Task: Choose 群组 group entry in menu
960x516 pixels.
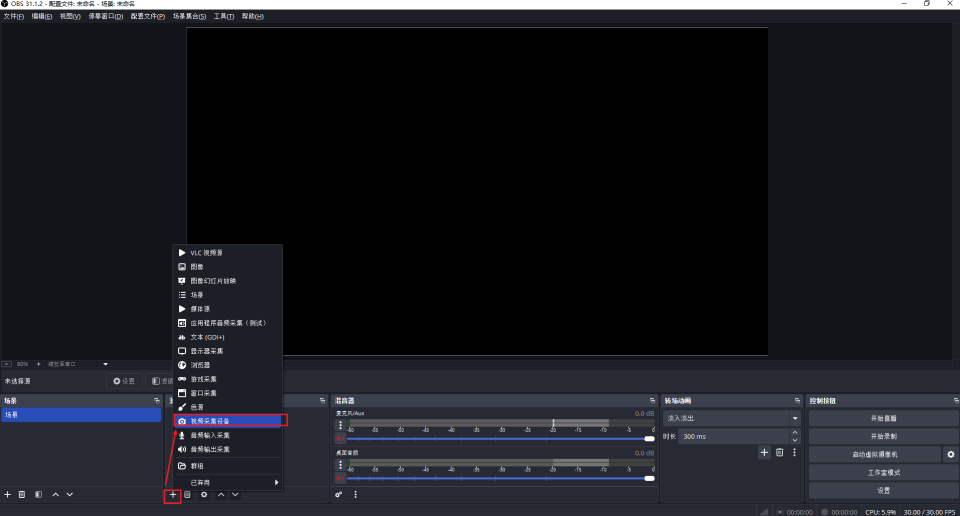Action: click(227, 466)
